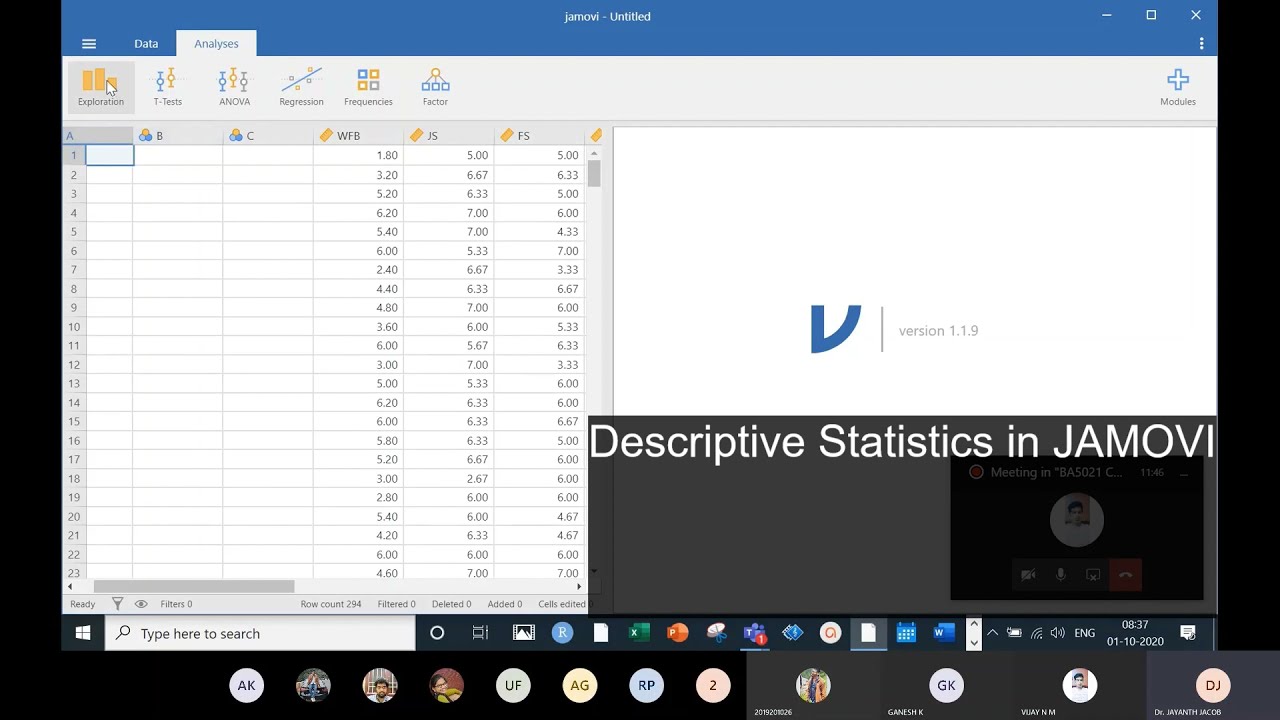Click the UF participant avatar
The width and height of the screenshot is (1280, 720).
[x=513, y=685]
